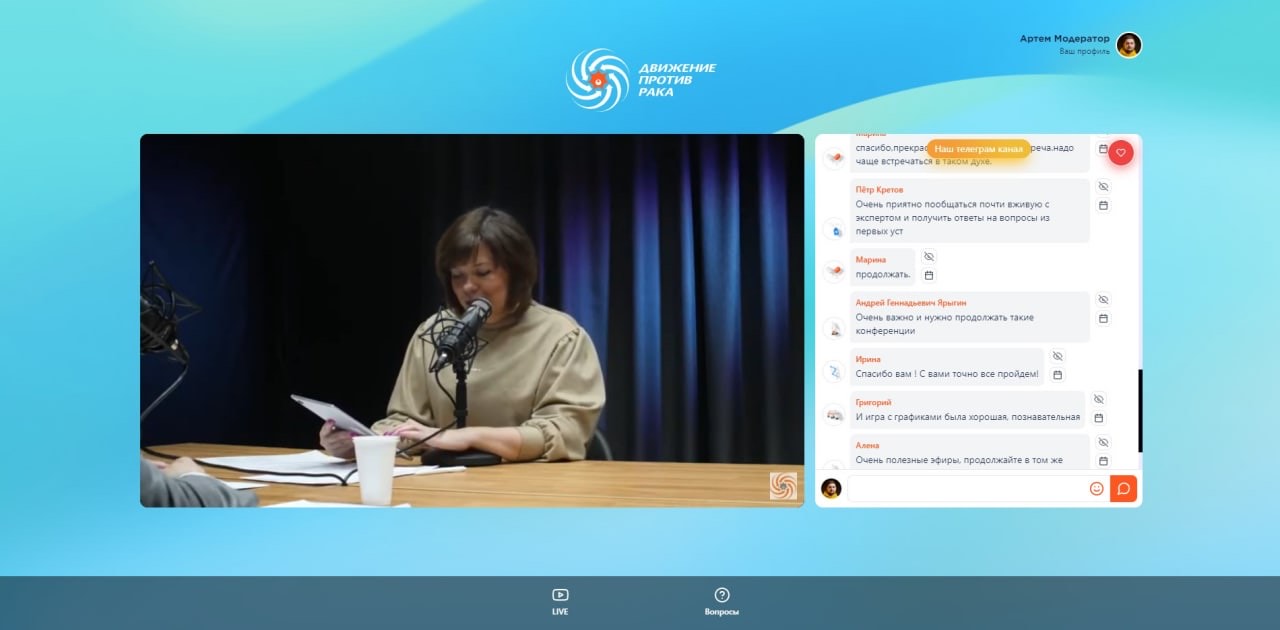1280x630 pixels.
Task: Focus the chat message input field
Action: (x=965, y=489)
